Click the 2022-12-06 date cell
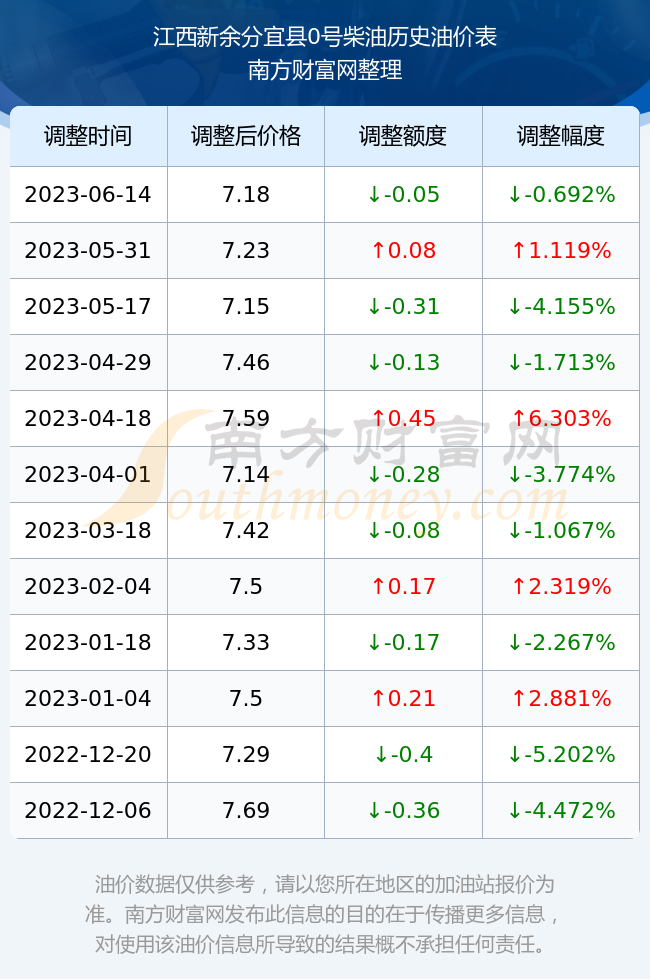The width and height of the screenshot is (650, 980). coord(88,810)
